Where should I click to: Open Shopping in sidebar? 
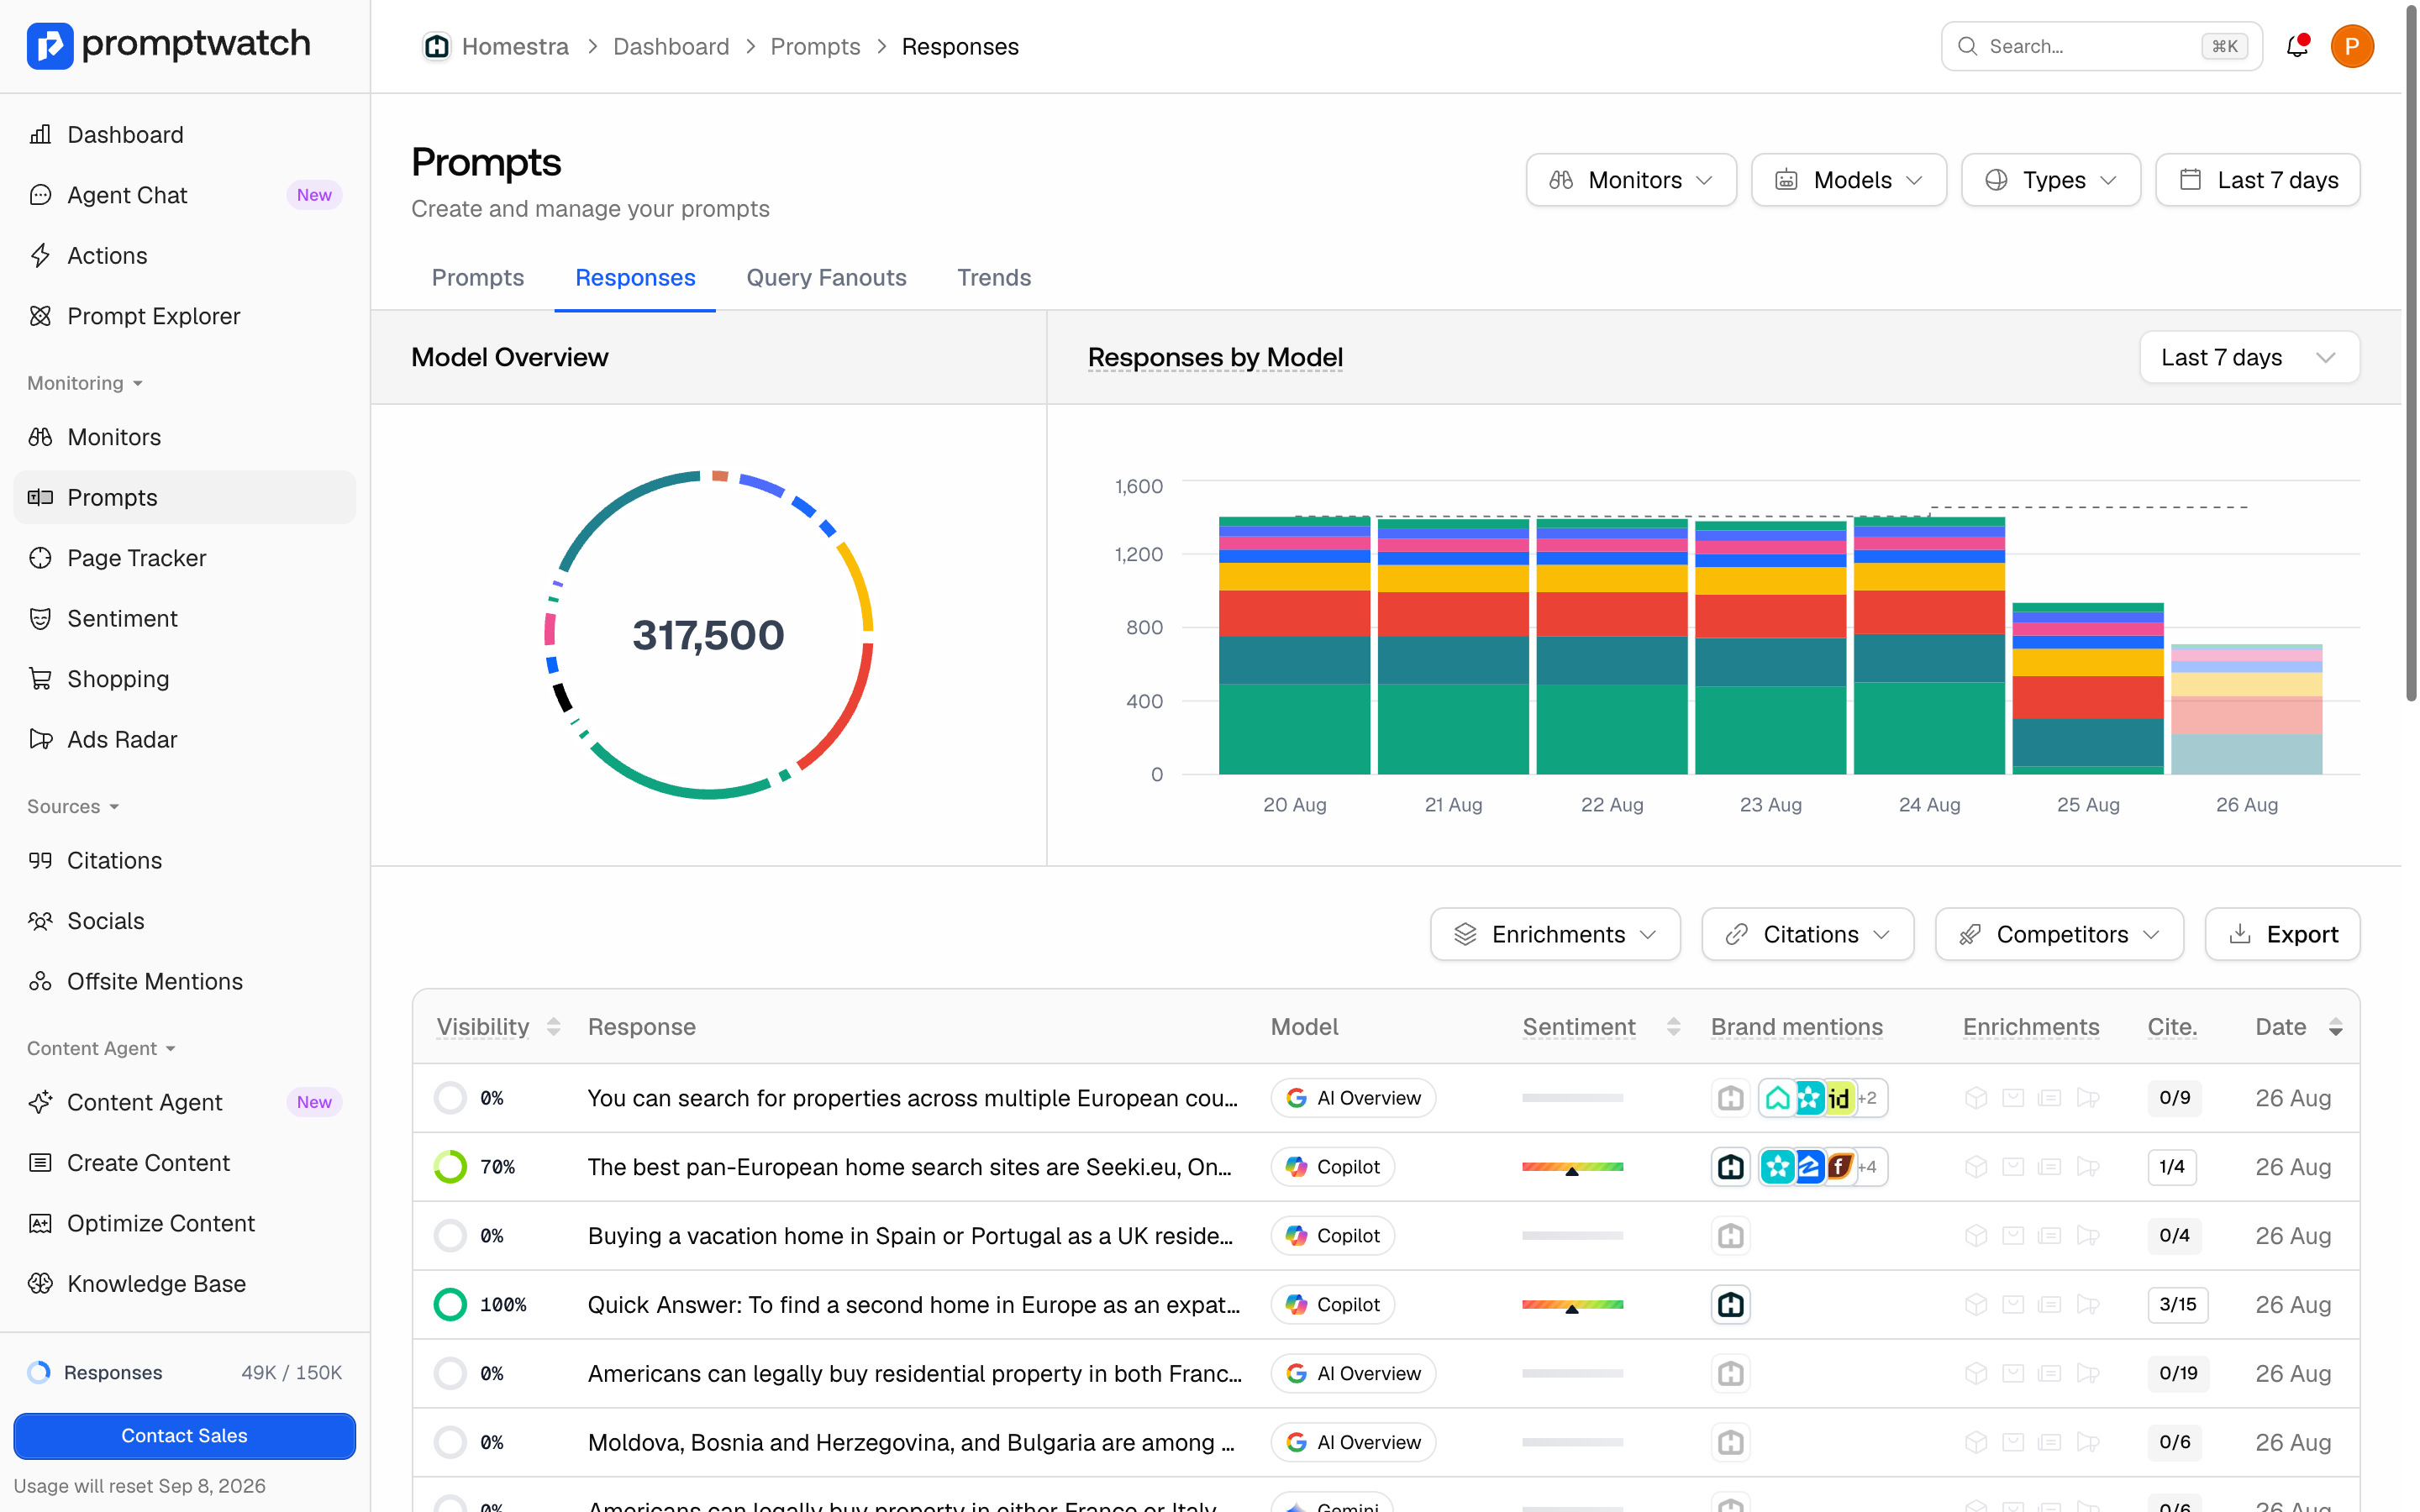[184, 679]
